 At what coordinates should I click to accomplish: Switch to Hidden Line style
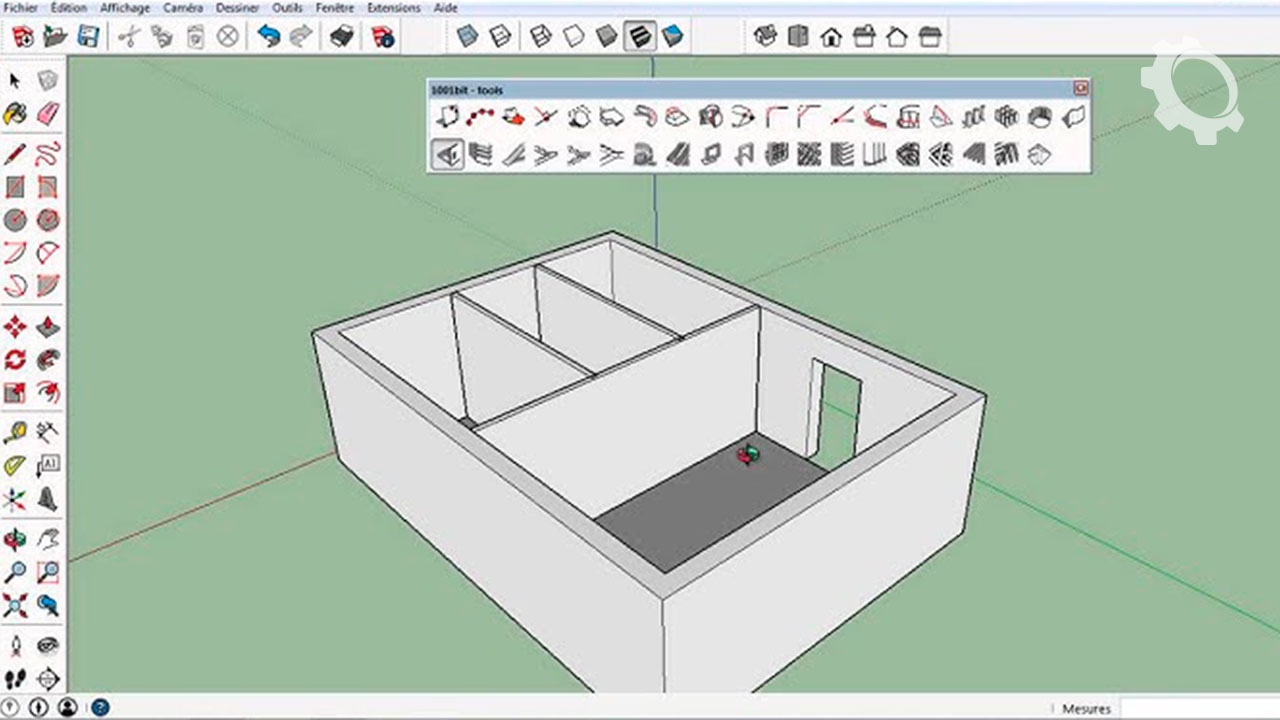573,37
